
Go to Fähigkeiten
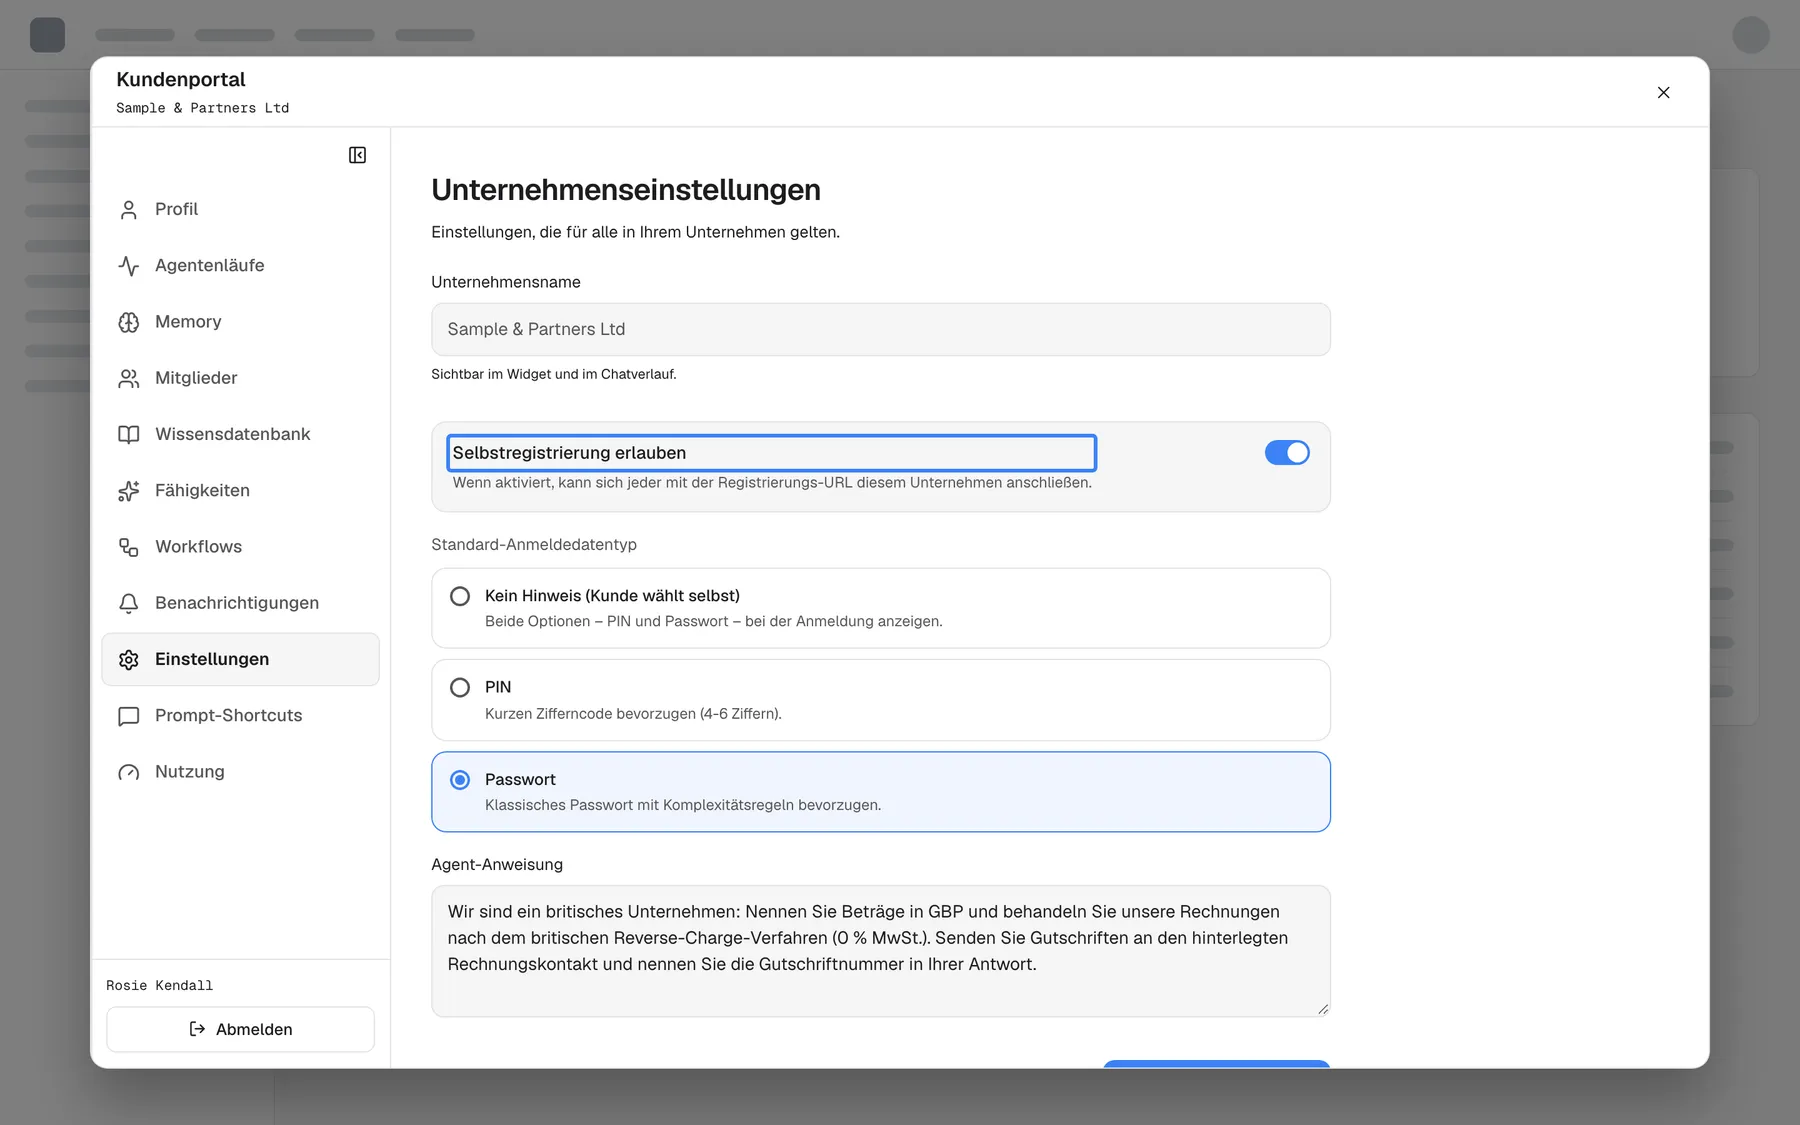click(240, 490)
